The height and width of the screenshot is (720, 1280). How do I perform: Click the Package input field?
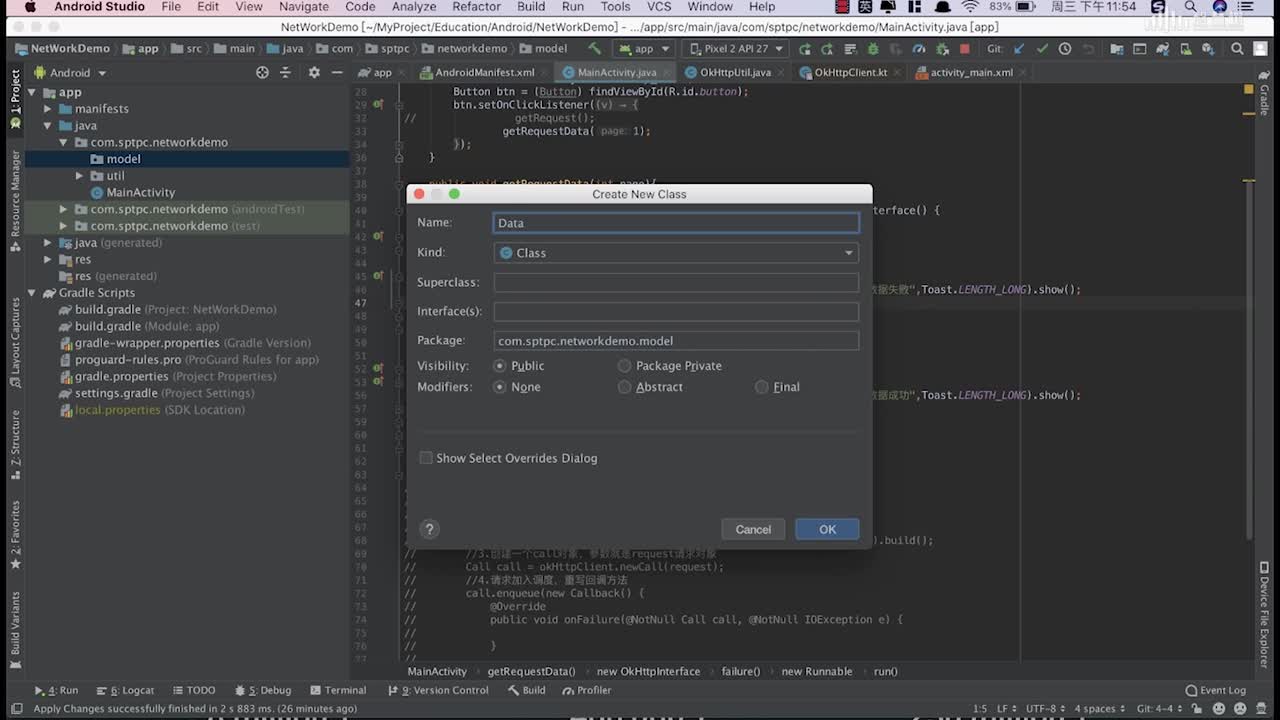click(x=676, y=341)
